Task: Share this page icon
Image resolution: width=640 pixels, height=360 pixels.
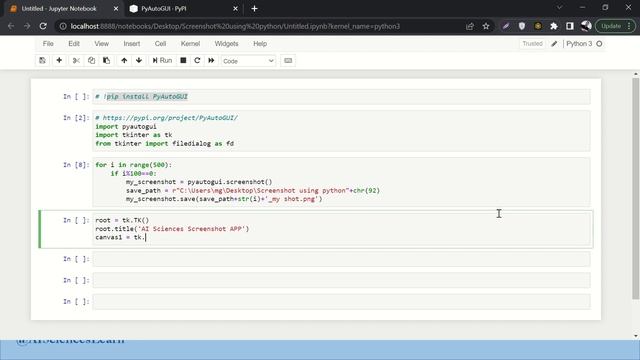Action: click(470, 26)
